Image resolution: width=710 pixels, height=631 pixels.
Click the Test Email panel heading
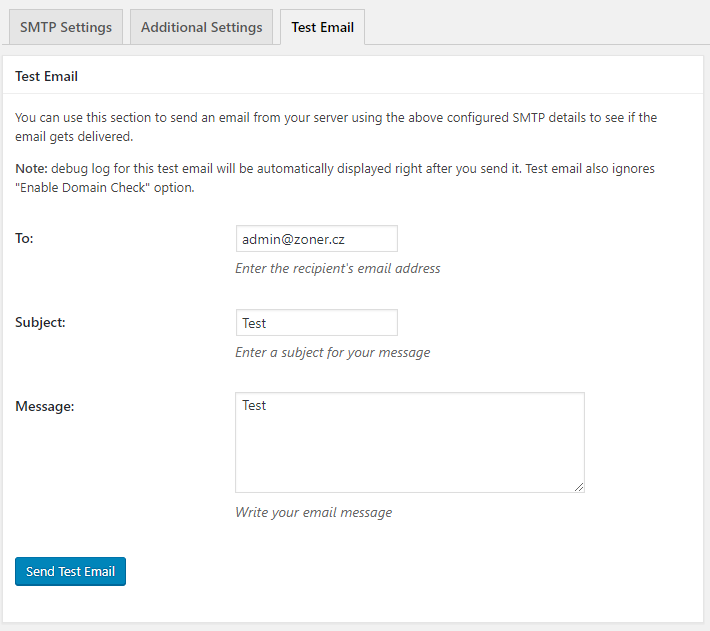tap(47, 76)
